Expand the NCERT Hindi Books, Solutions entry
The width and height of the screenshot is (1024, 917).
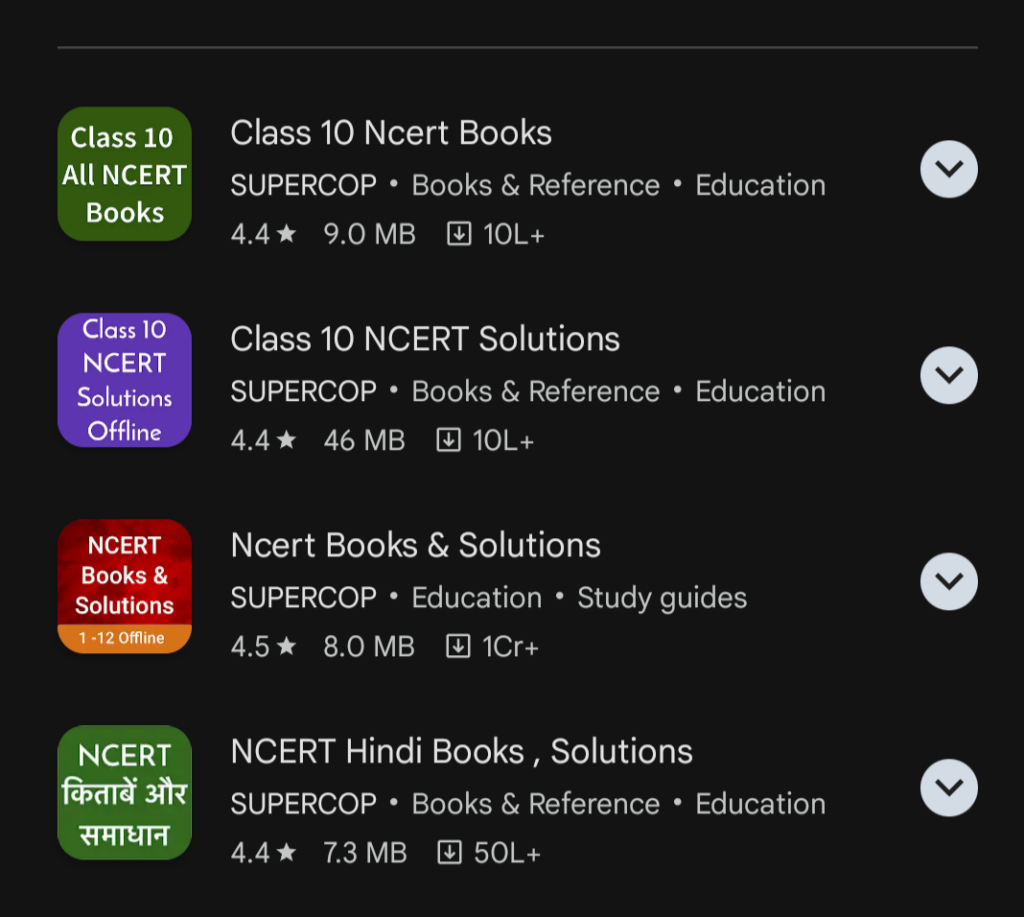(948, 787)
